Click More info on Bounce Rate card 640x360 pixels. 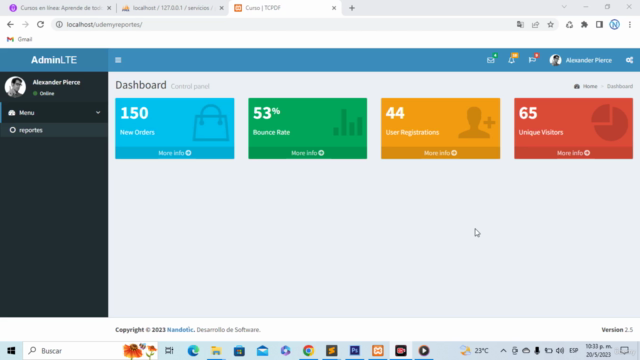(x=307, y=153)
